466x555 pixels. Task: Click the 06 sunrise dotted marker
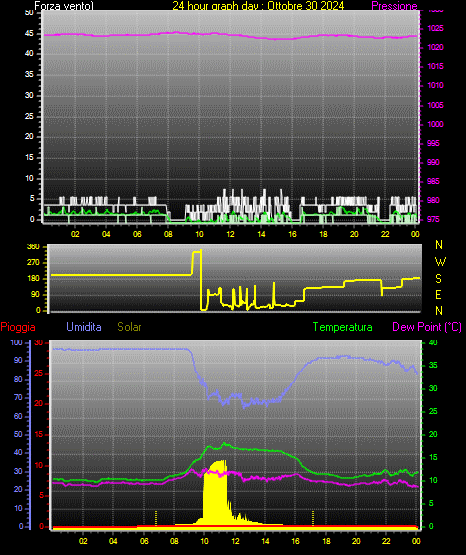156,518
